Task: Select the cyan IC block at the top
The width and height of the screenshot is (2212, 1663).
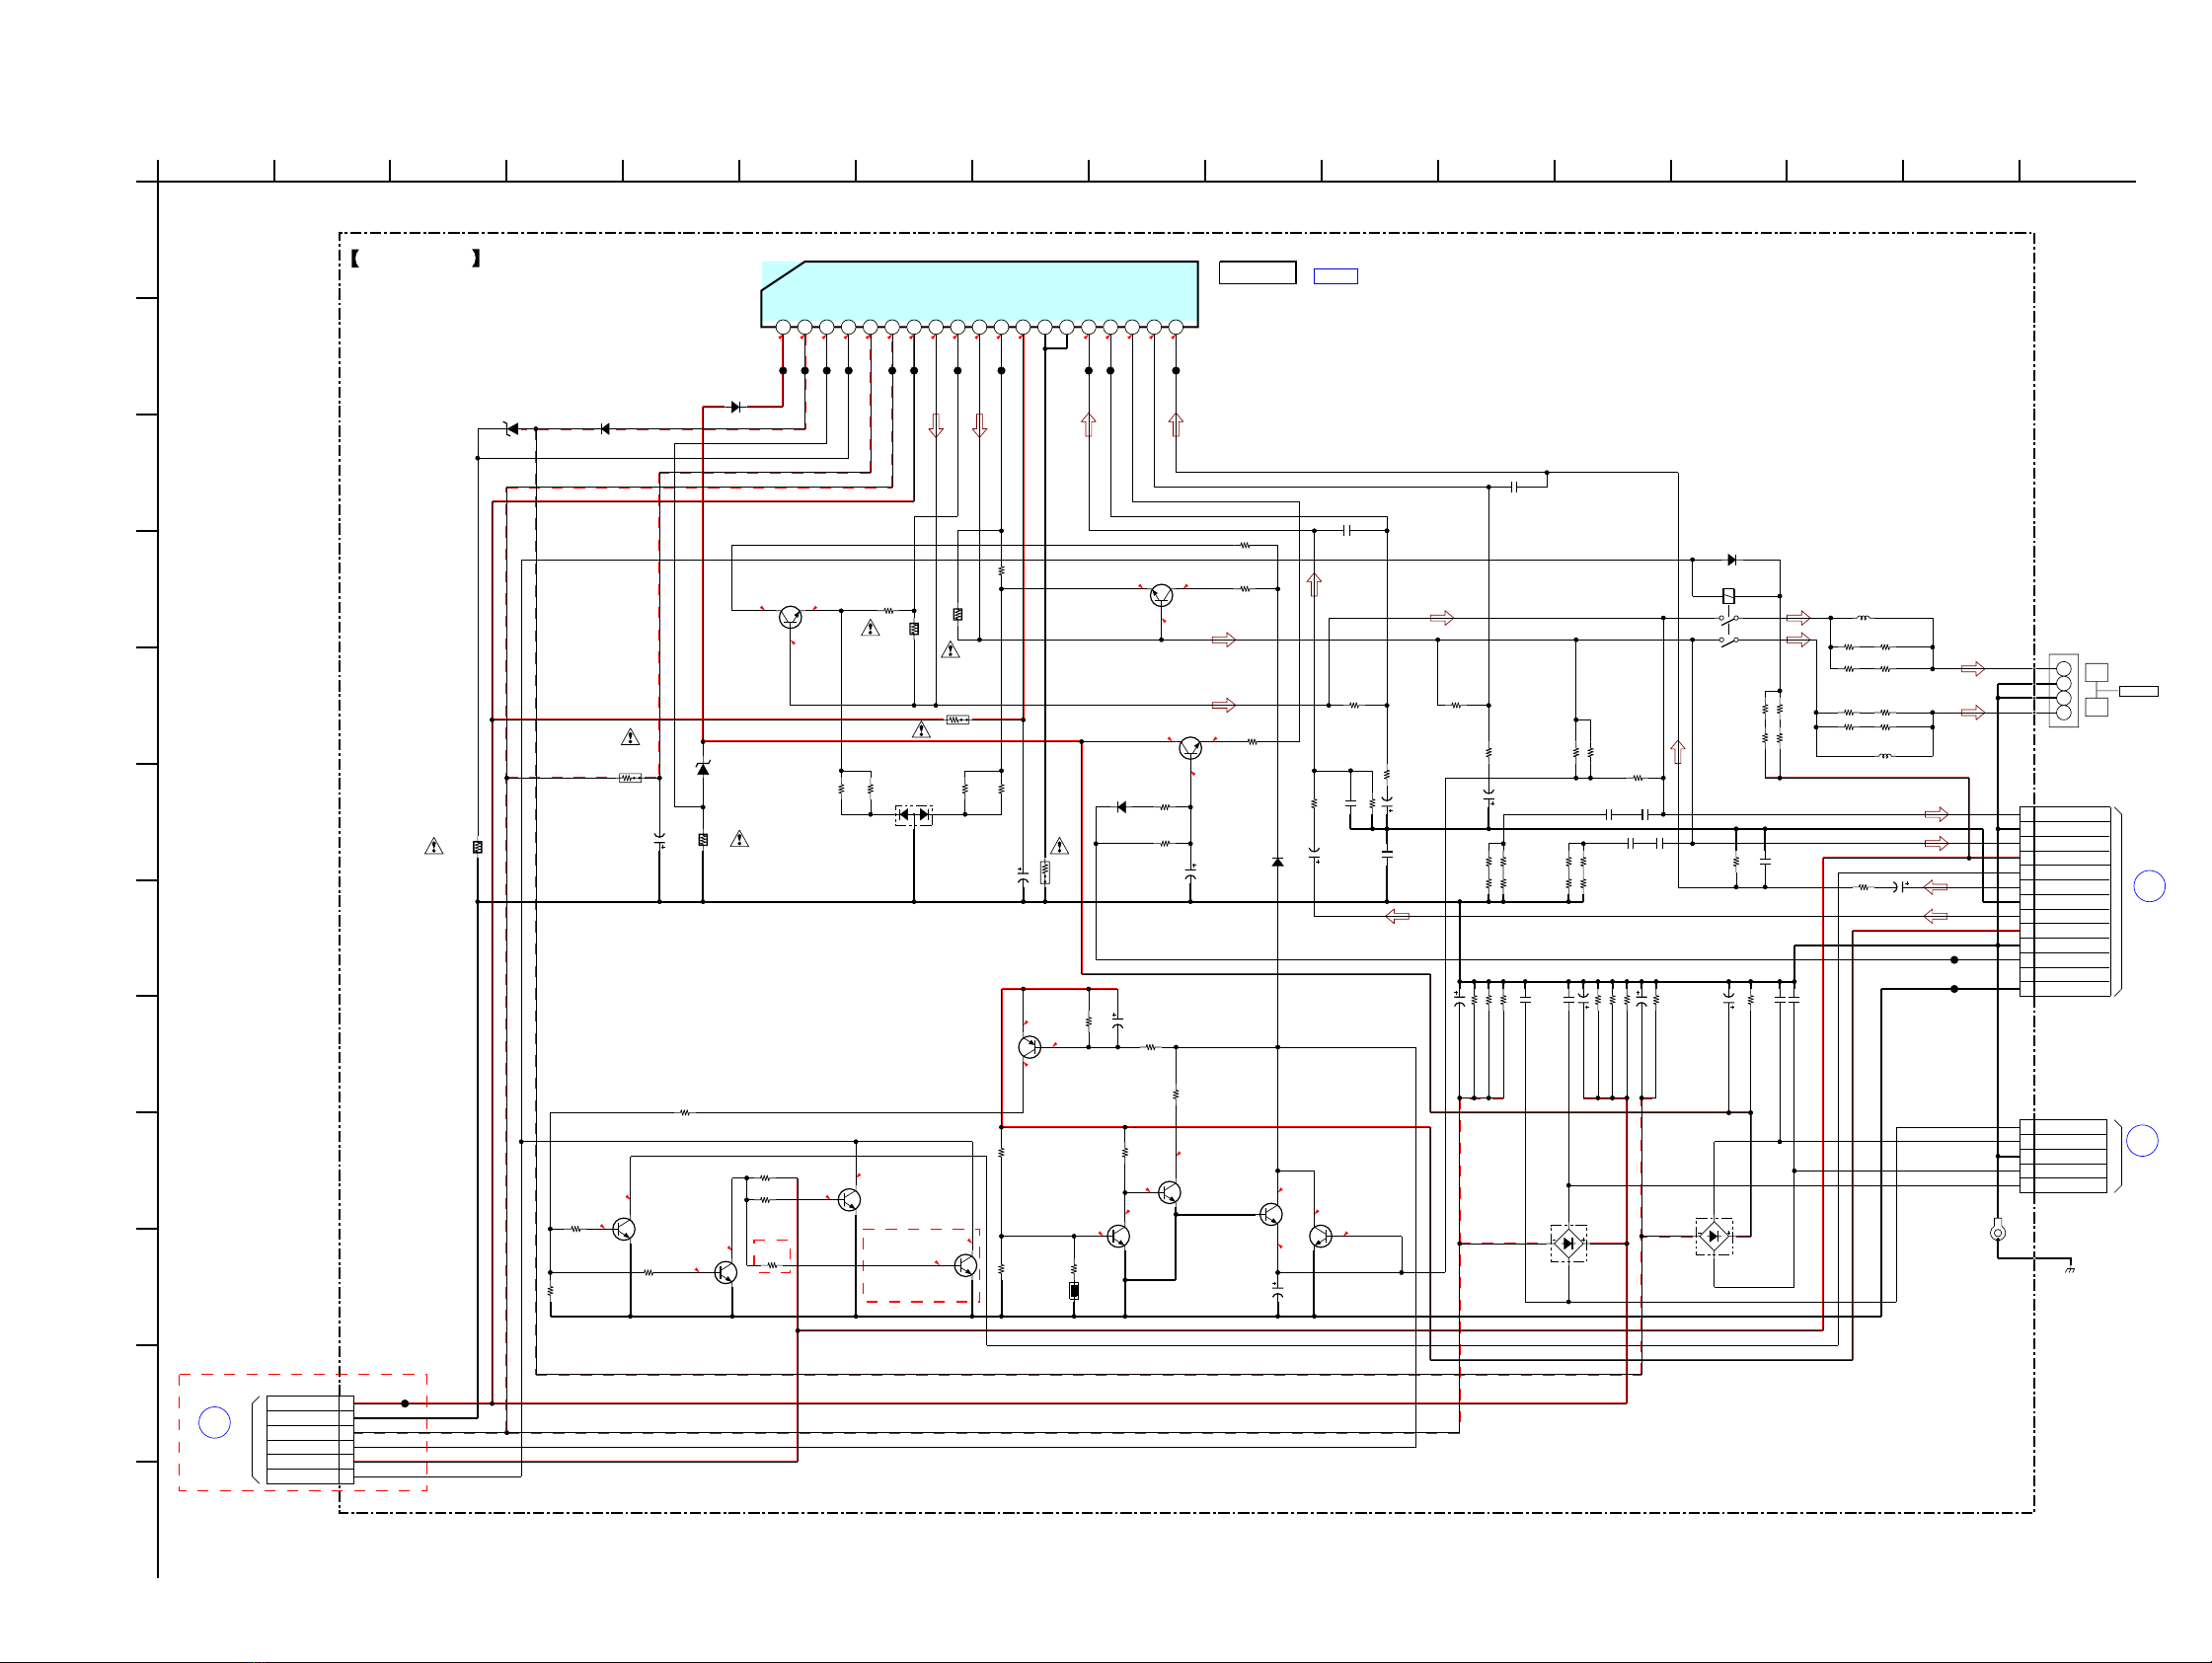Action: coord(979,294)
